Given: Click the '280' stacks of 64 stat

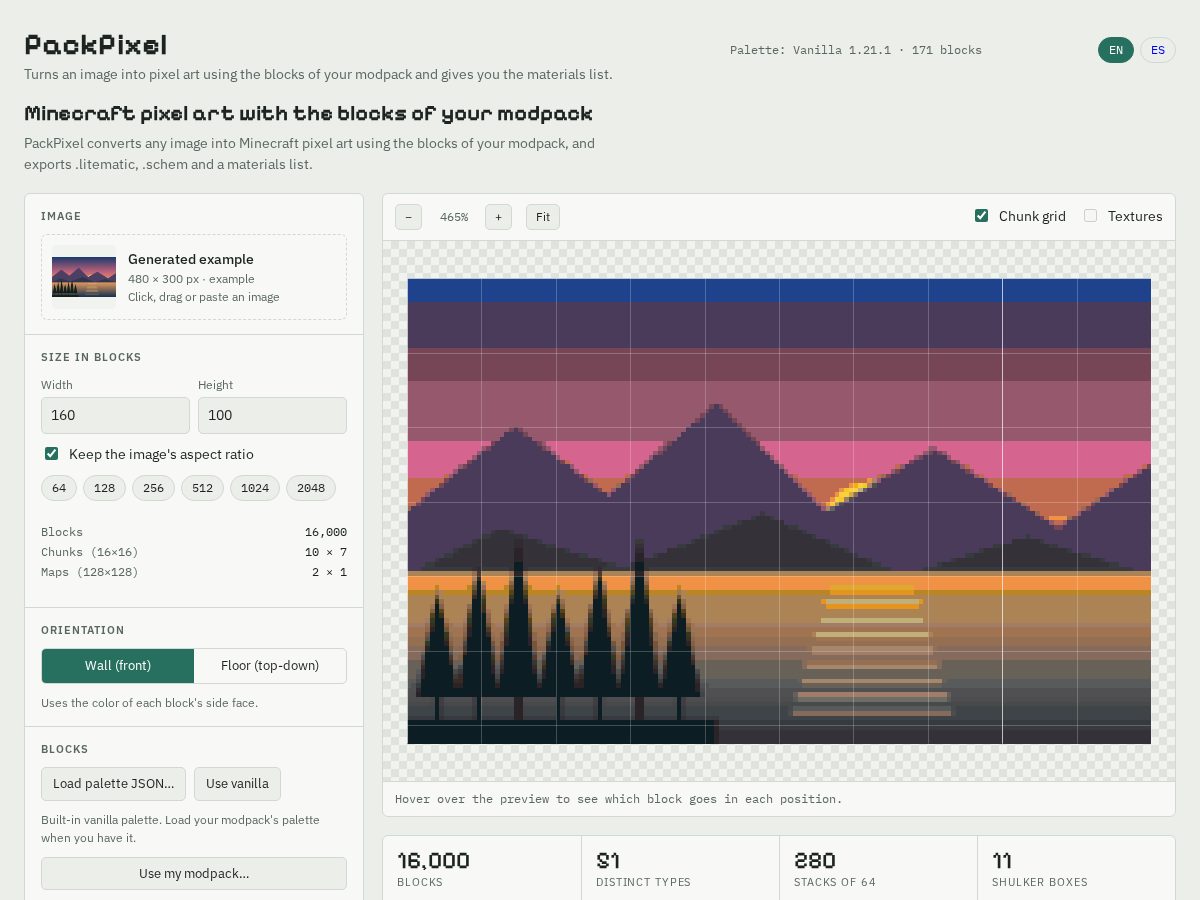Looking at the screenshot, I should pos(815,860).
